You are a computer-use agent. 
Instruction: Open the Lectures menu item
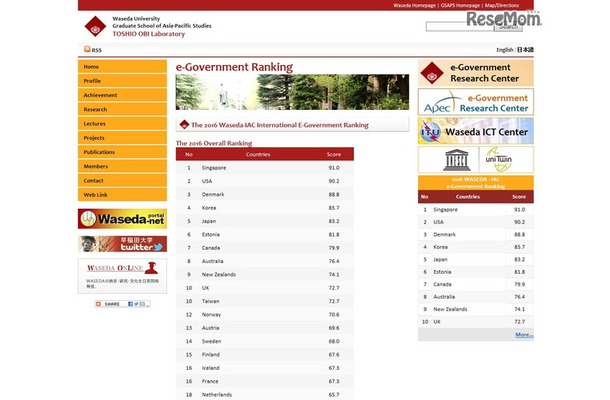122,123
